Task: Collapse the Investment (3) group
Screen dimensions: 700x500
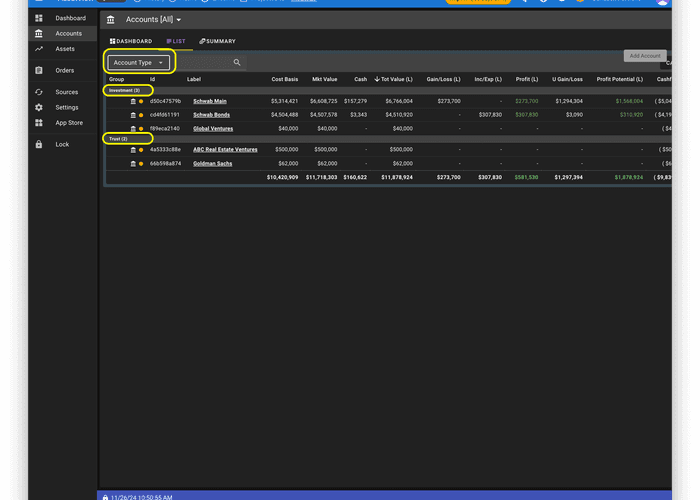Action: click(124, 90)
